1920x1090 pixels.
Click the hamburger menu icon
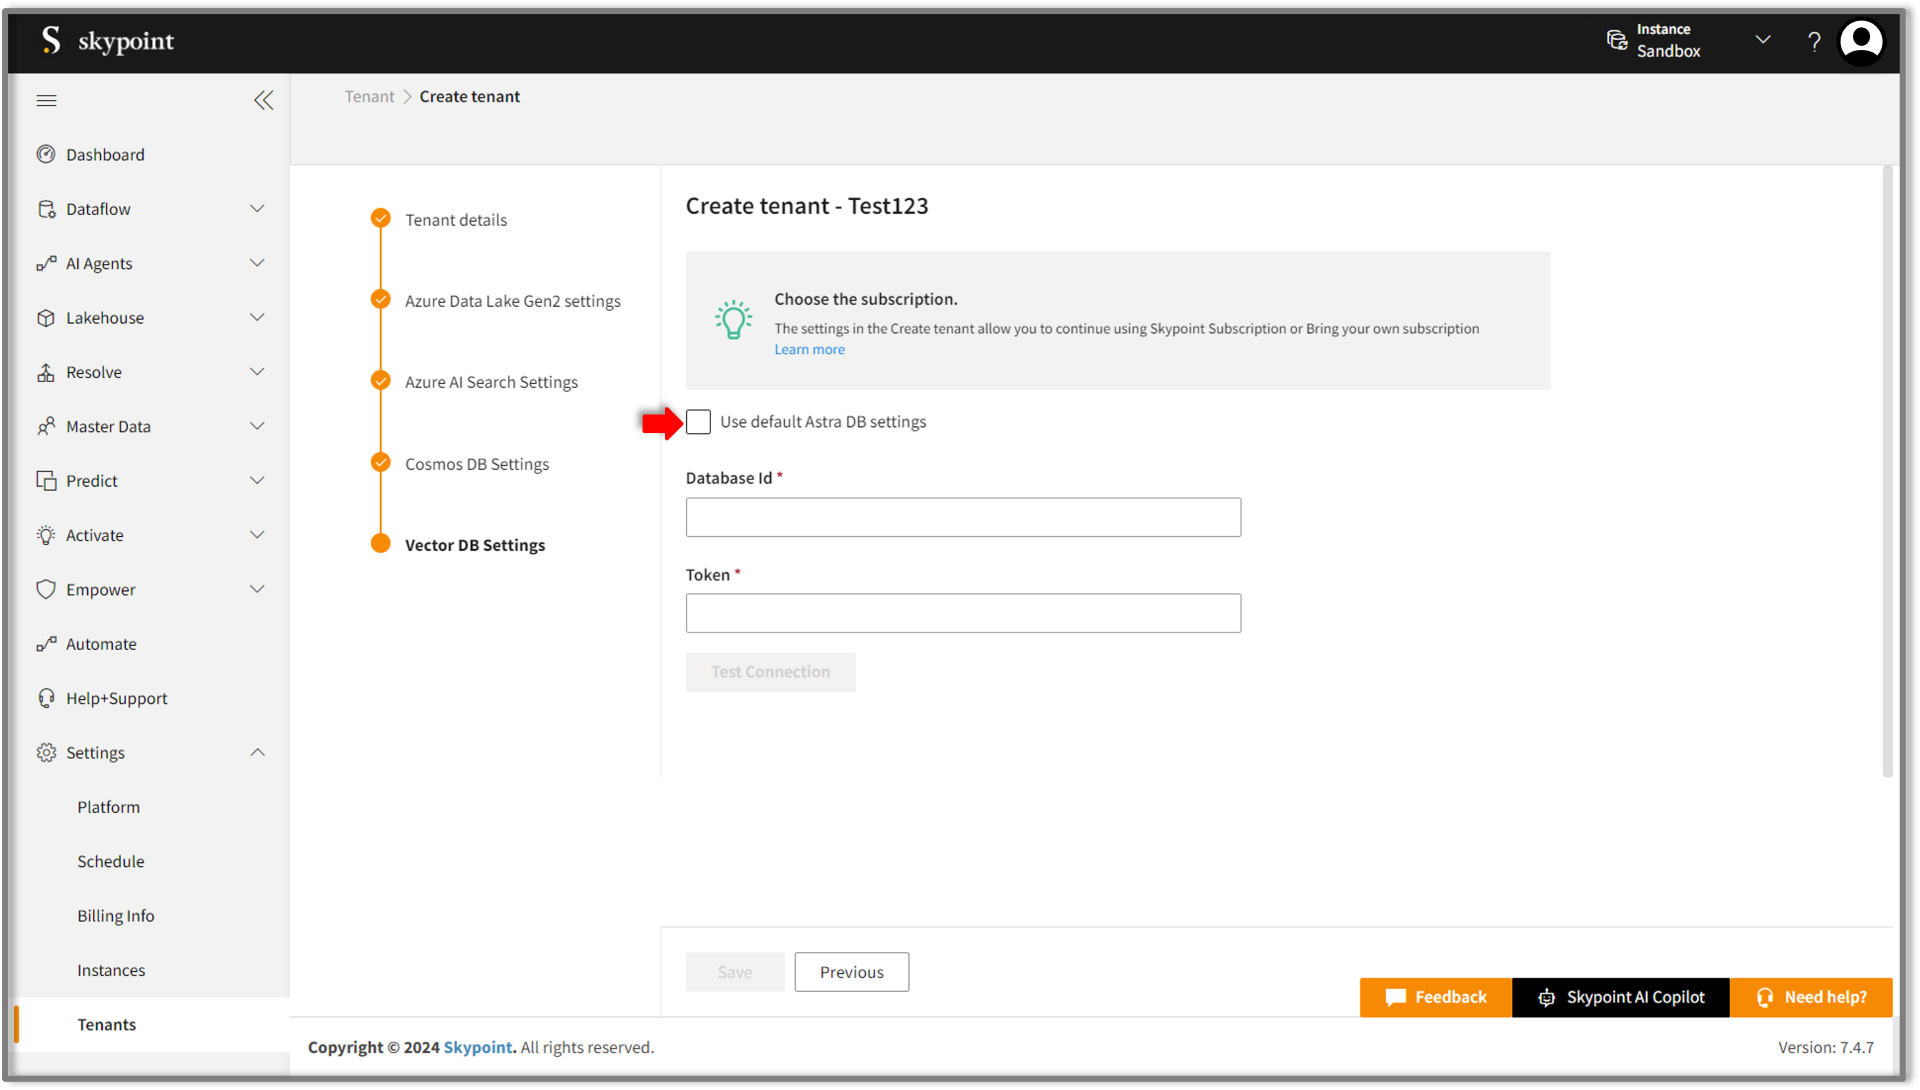(x=46, y=100)
